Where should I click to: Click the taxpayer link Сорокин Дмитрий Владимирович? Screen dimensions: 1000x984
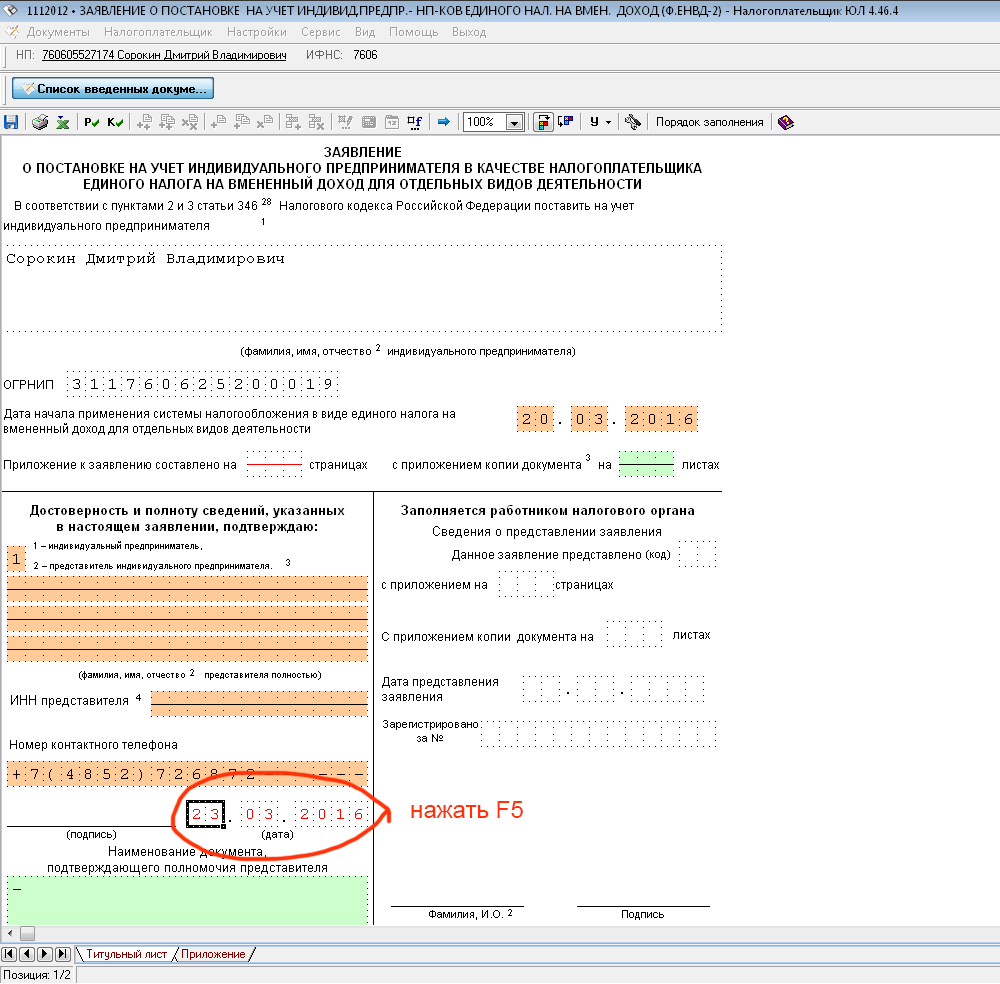(x=164, y=55)
